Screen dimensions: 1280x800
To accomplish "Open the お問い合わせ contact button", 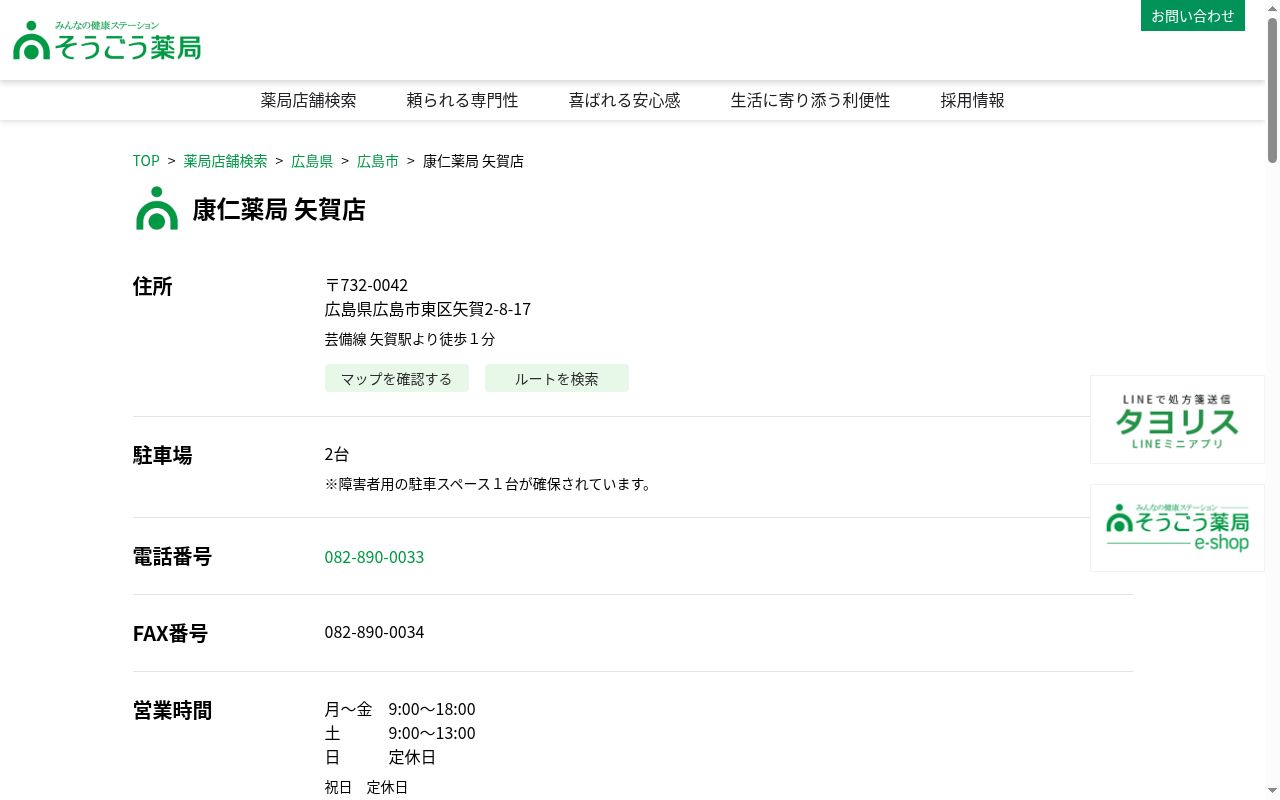I will coord(1192,16).
